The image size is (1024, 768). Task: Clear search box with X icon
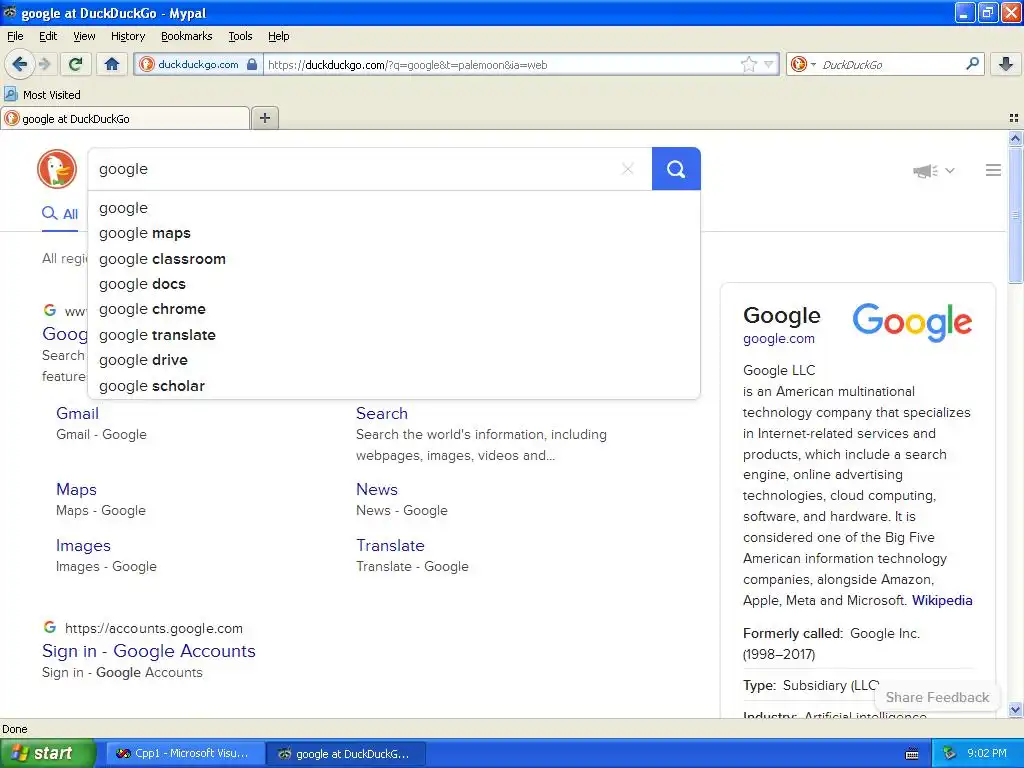[x=628, y=169]
